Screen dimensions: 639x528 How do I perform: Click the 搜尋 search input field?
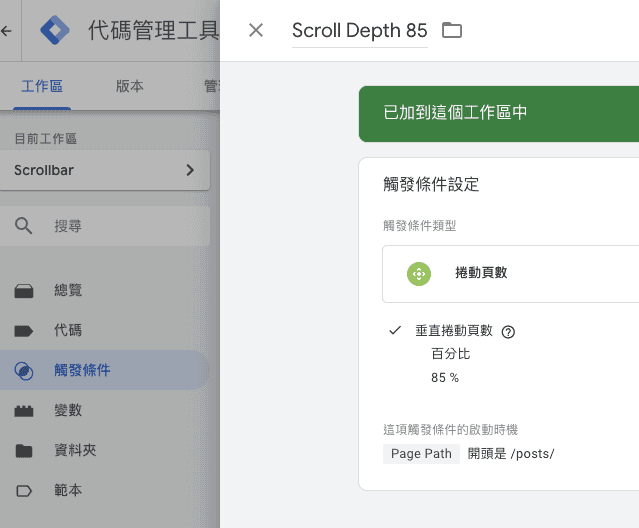(x=120, y=226)
